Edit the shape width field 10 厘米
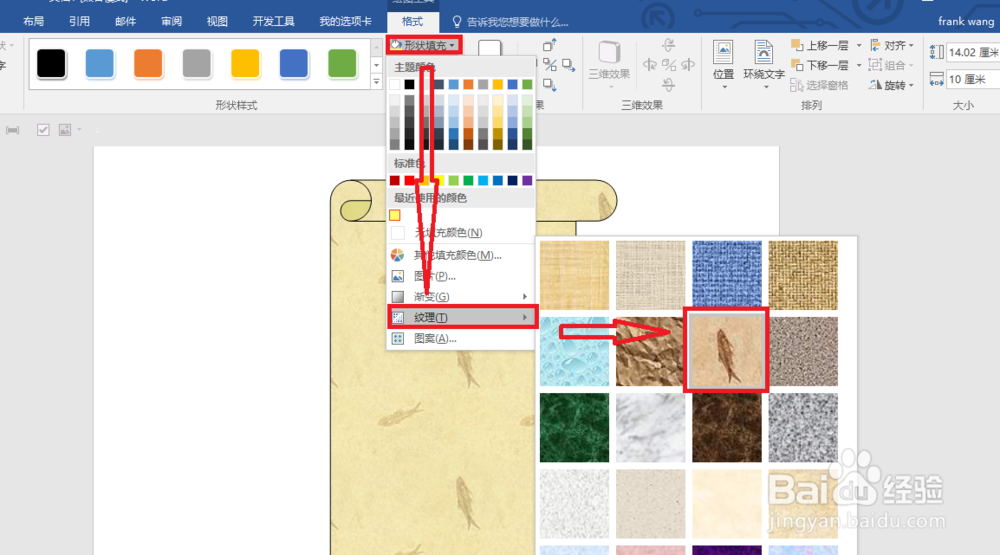The height and width of the screenshot is (555, 1000). coord(973,79)
